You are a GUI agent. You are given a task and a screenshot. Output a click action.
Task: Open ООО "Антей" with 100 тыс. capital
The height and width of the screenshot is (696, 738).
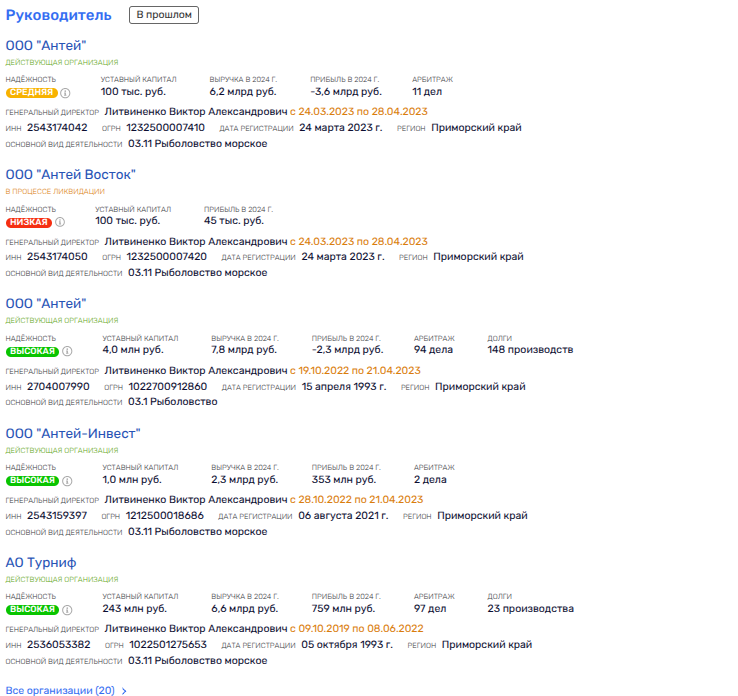[x=46, y=46]
